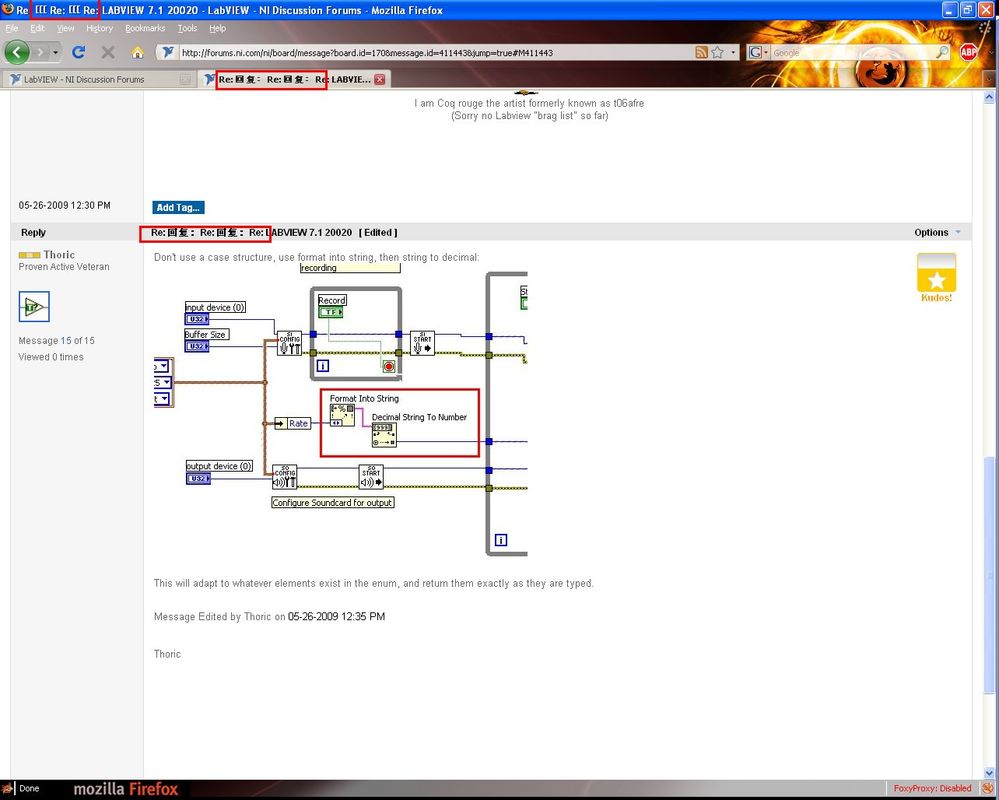Open the address bar history dropdown

733,52
